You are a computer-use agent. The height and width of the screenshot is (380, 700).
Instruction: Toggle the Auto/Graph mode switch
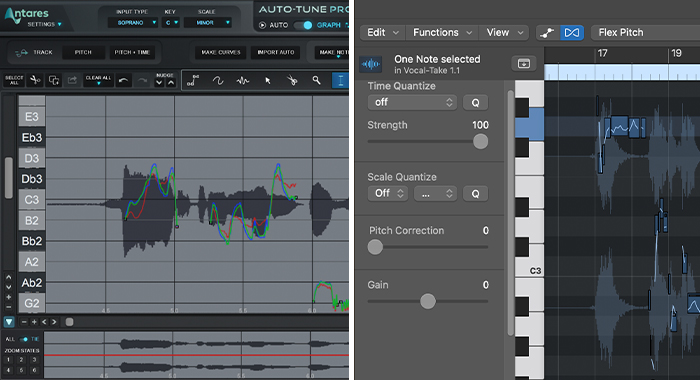click(x=304, y=25)
